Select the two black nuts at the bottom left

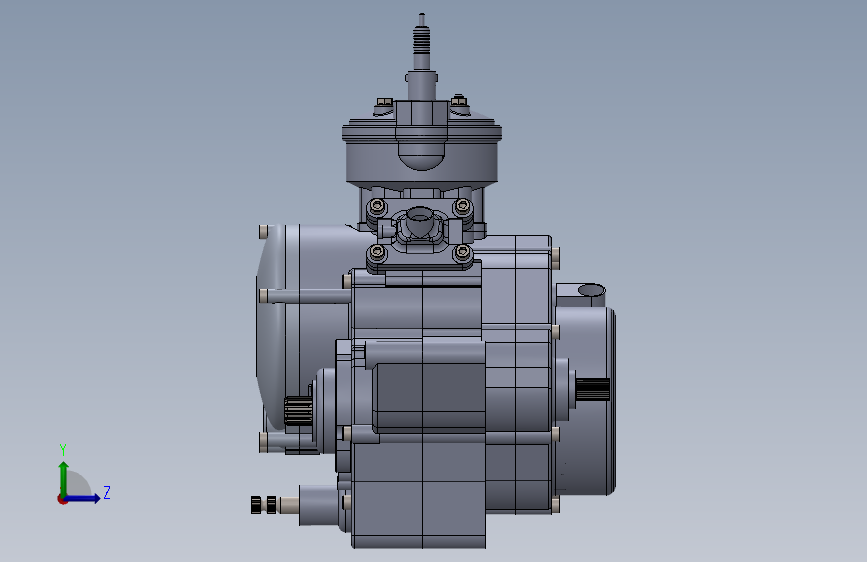click(x=263, y=505)
